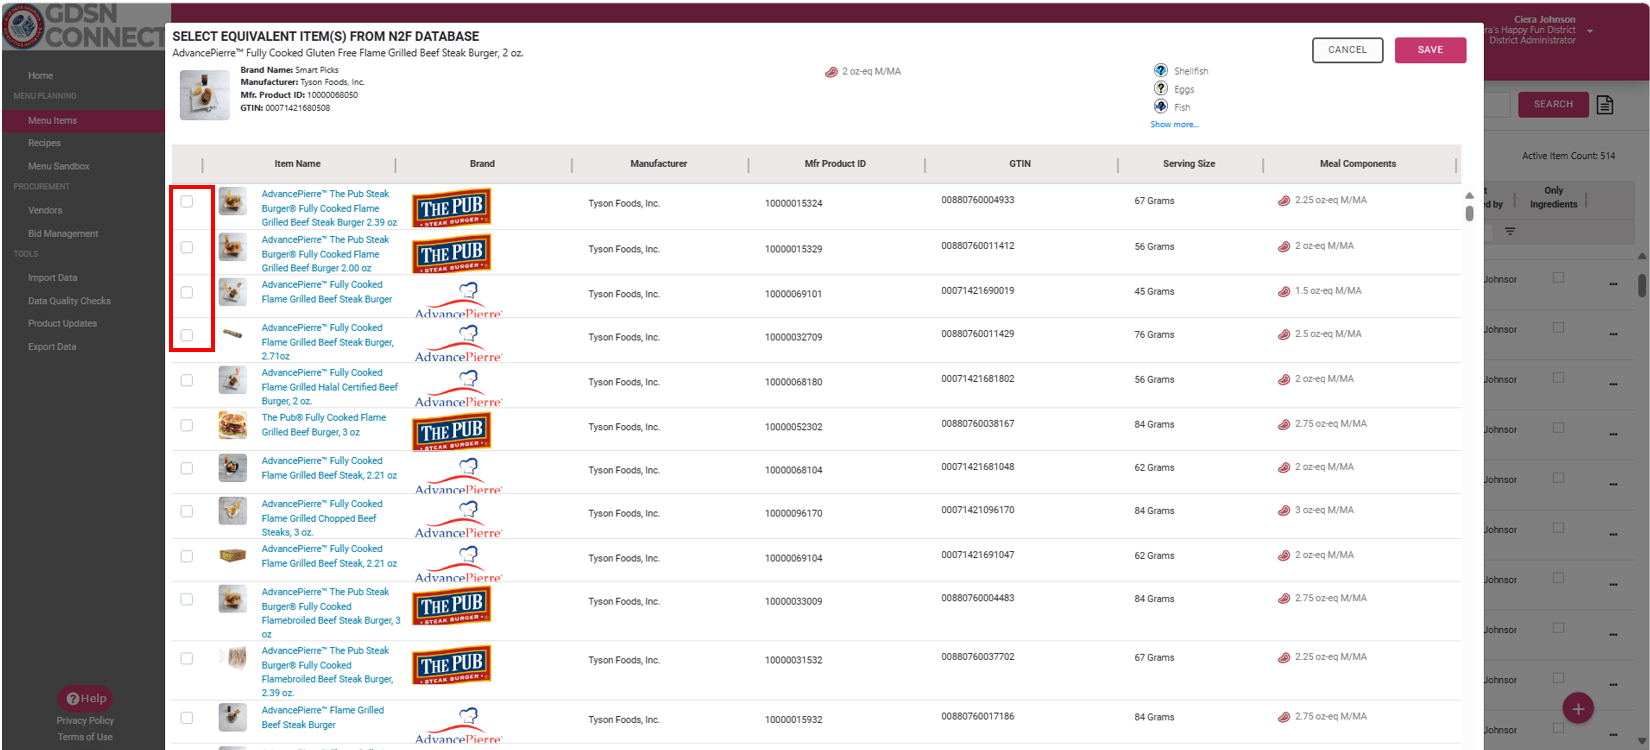
Task: Tick checkbox for Halal Certified Beef Burger
Action: click(x=187, y=380)
